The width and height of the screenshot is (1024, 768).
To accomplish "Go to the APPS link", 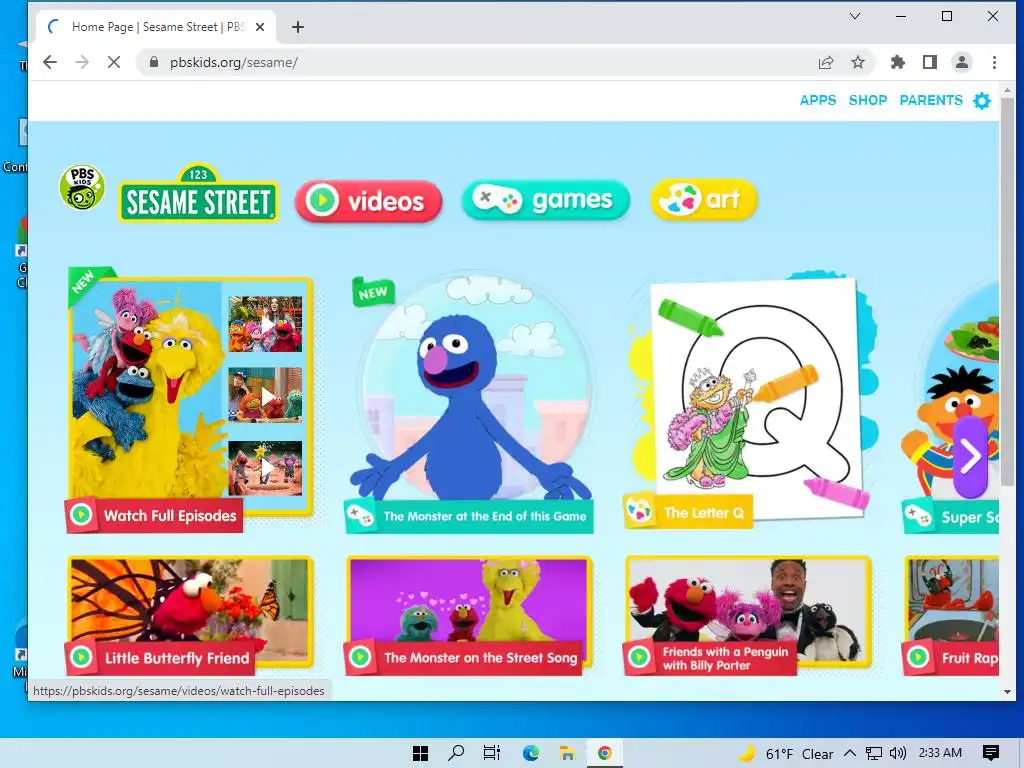I will pyautogui.click(x=818, y=100).
